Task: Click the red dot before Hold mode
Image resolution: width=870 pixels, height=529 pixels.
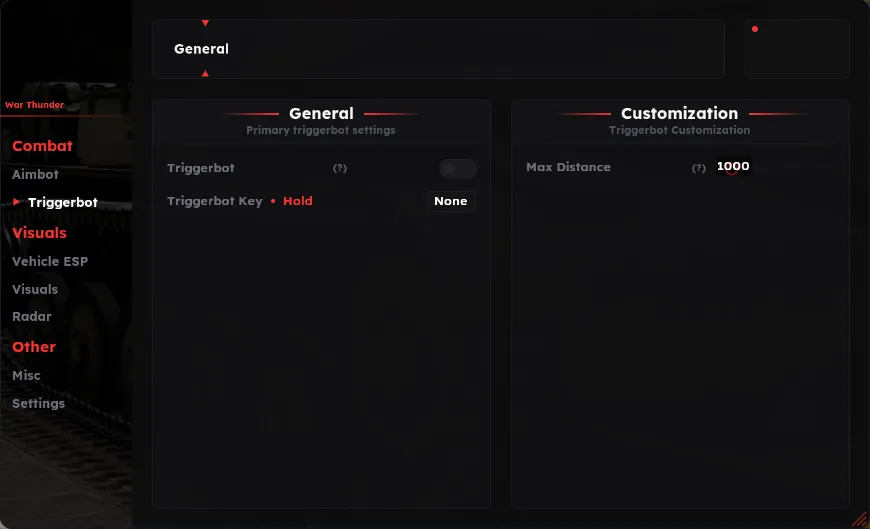Action: [x=273, y=201]
